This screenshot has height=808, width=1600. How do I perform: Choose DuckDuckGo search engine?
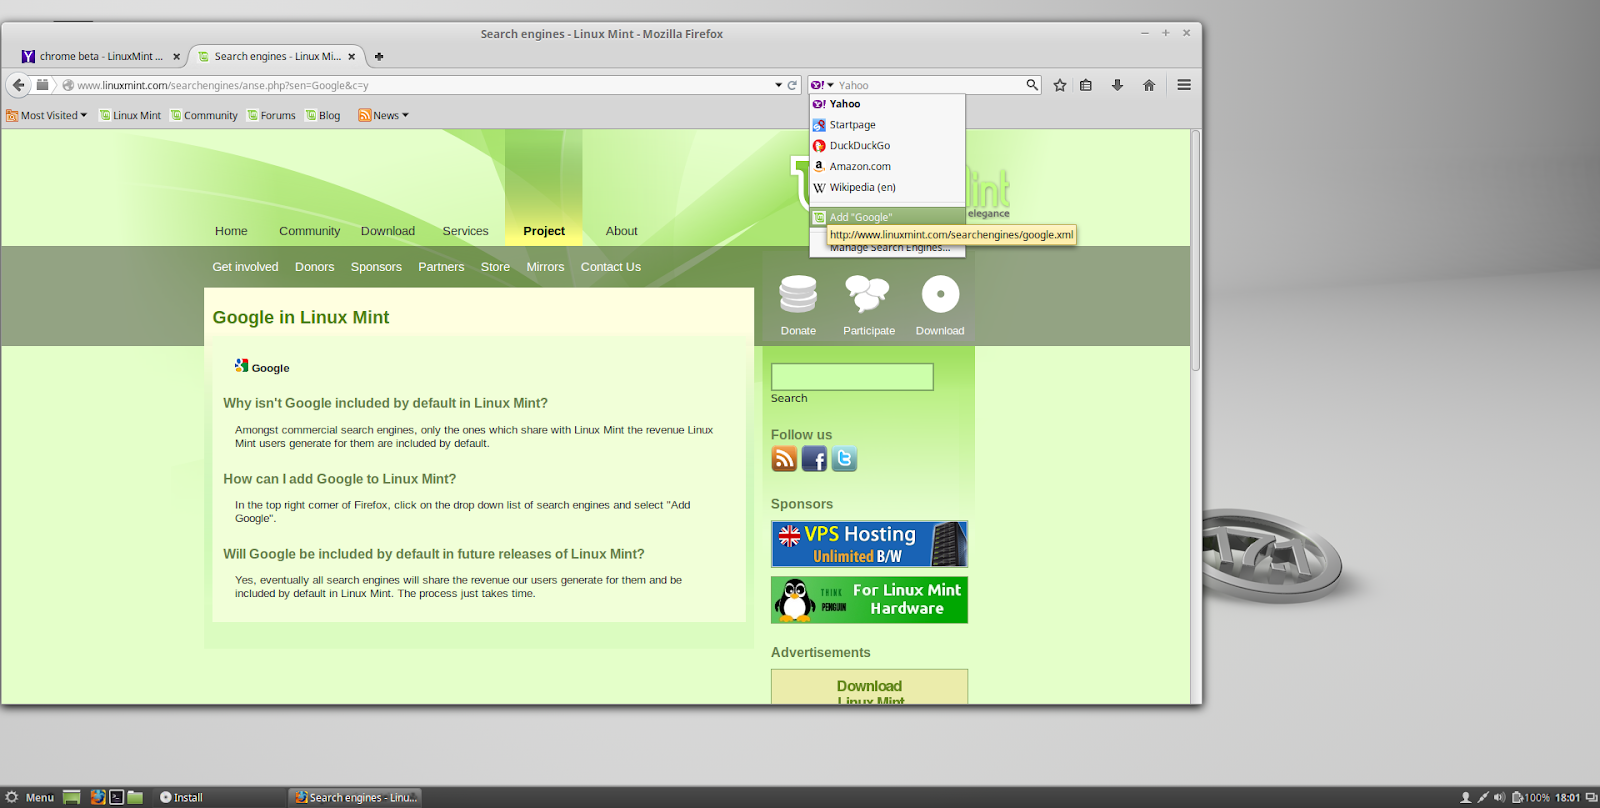pos(887,146)
